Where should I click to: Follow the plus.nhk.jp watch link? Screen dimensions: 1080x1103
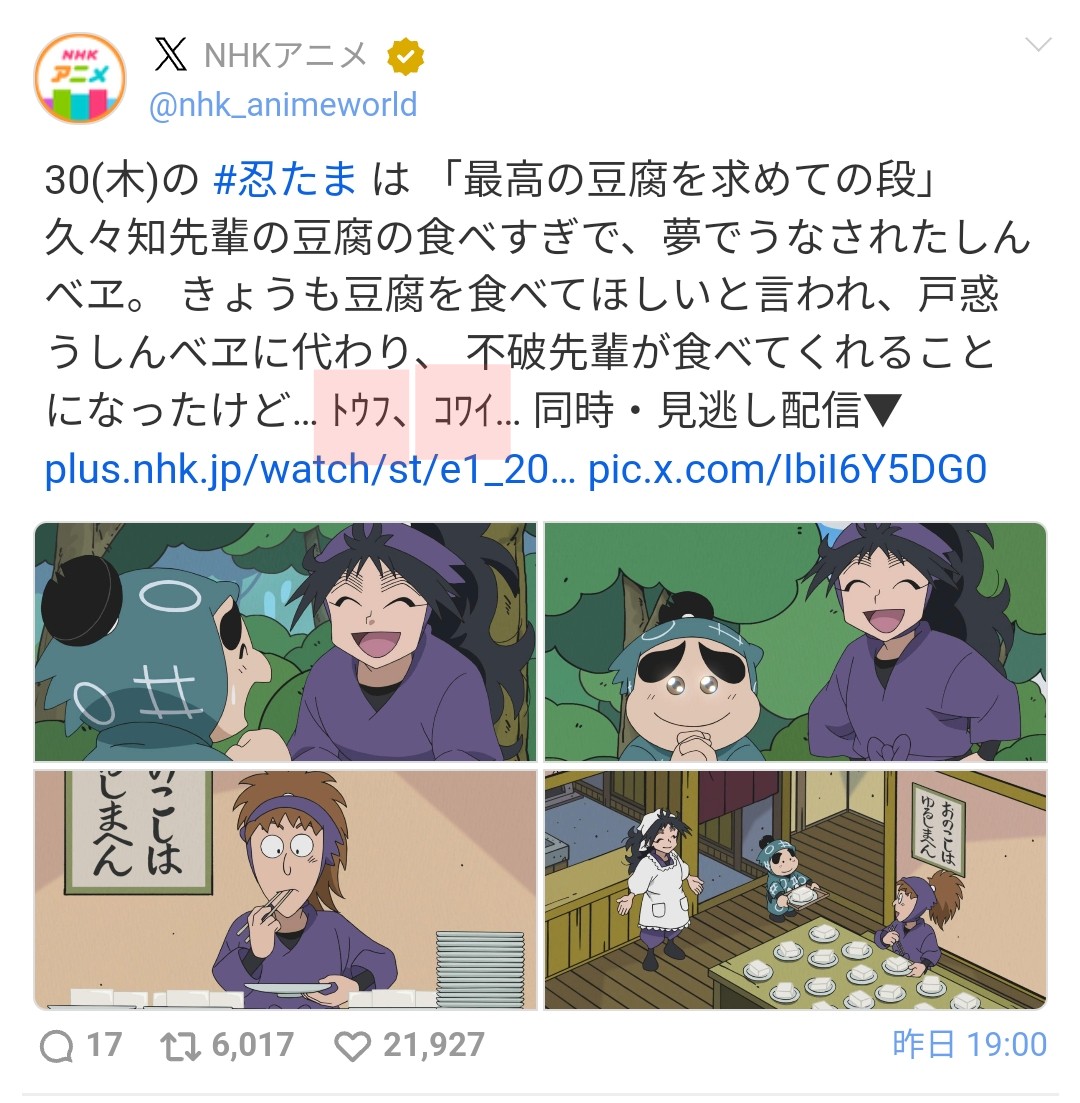(310, 469)
